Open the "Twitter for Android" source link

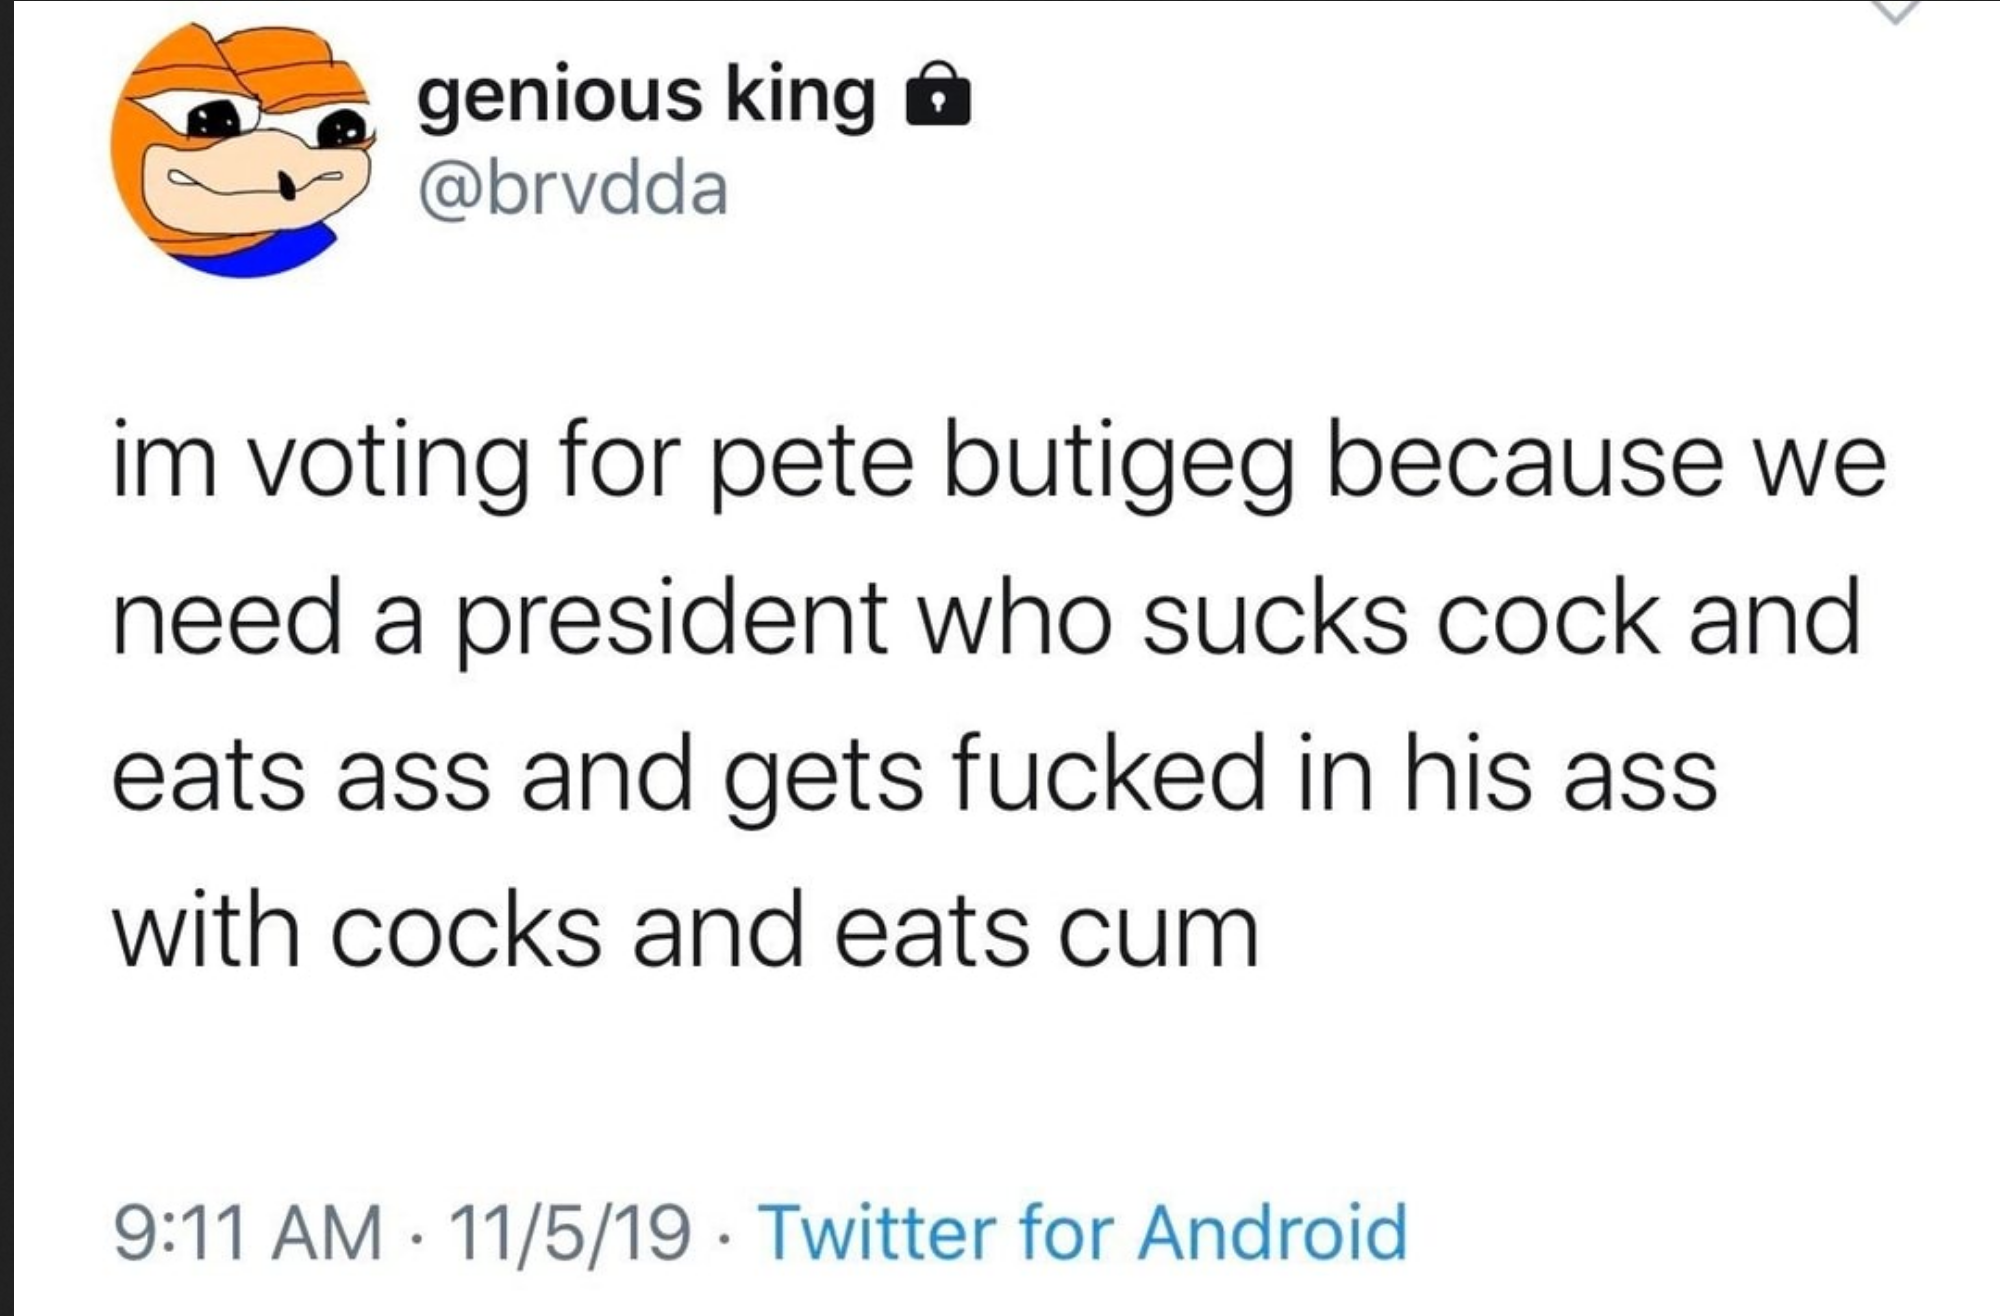click(1083, 1232)
